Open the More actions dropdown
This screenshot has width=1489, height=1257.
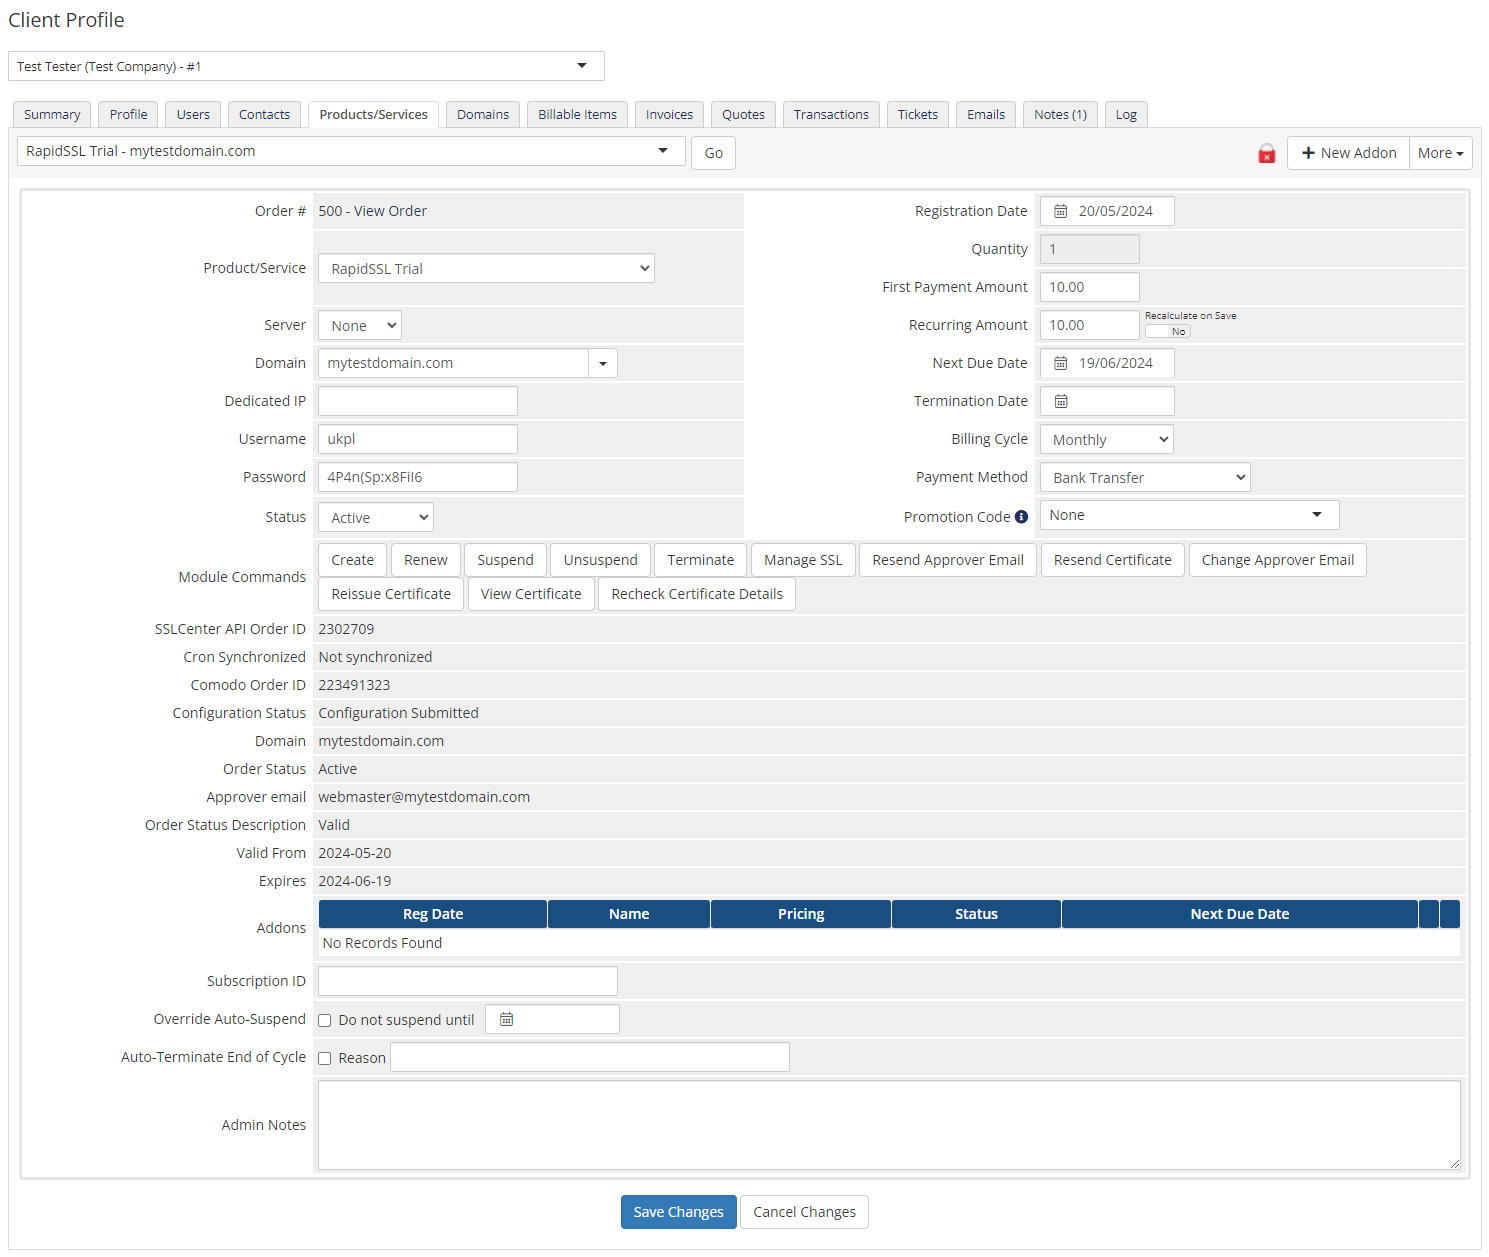[1440, 152]
